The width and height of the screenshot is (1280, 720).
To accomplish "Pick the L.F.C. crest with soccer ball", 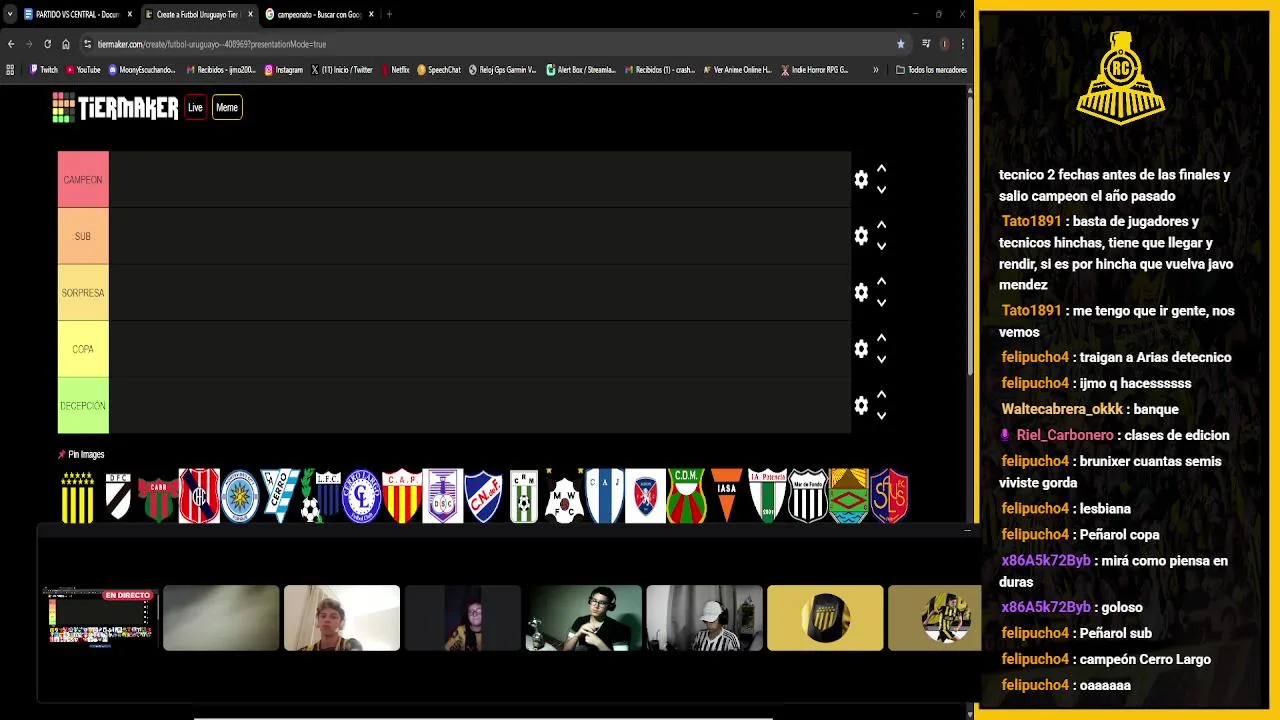I will pos(321,496).
